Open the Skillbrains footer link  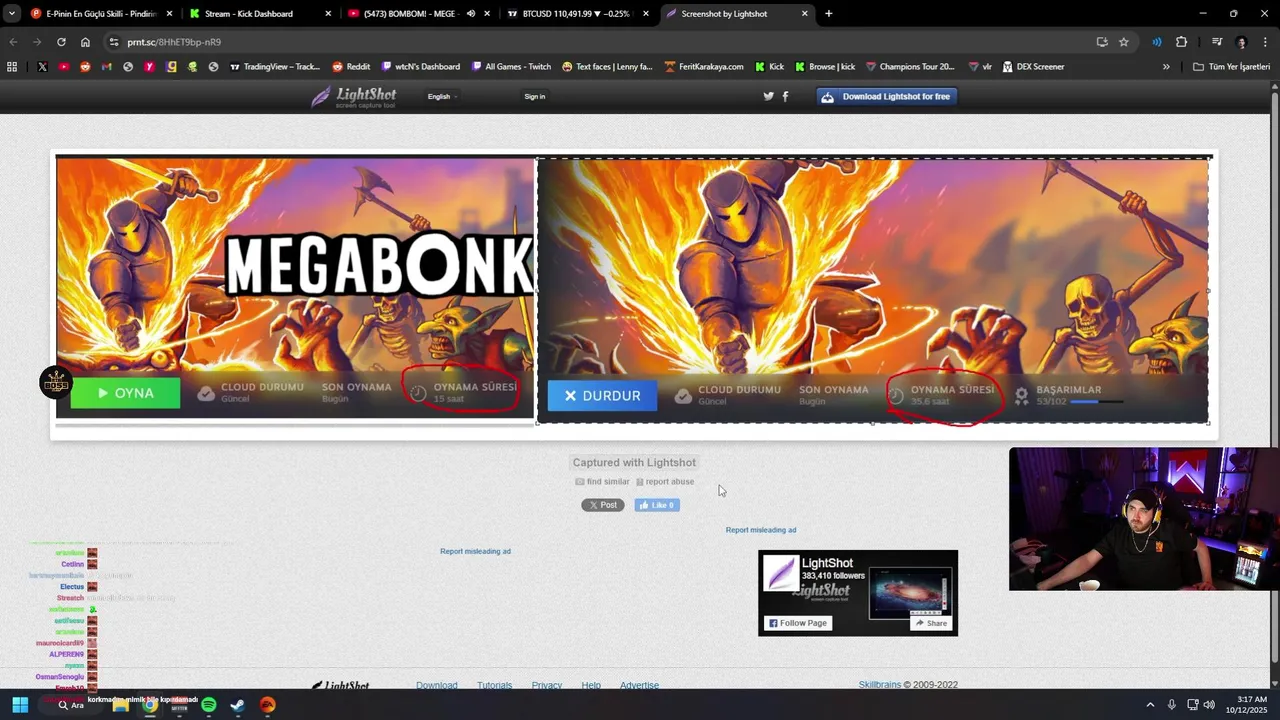point(880,685)
